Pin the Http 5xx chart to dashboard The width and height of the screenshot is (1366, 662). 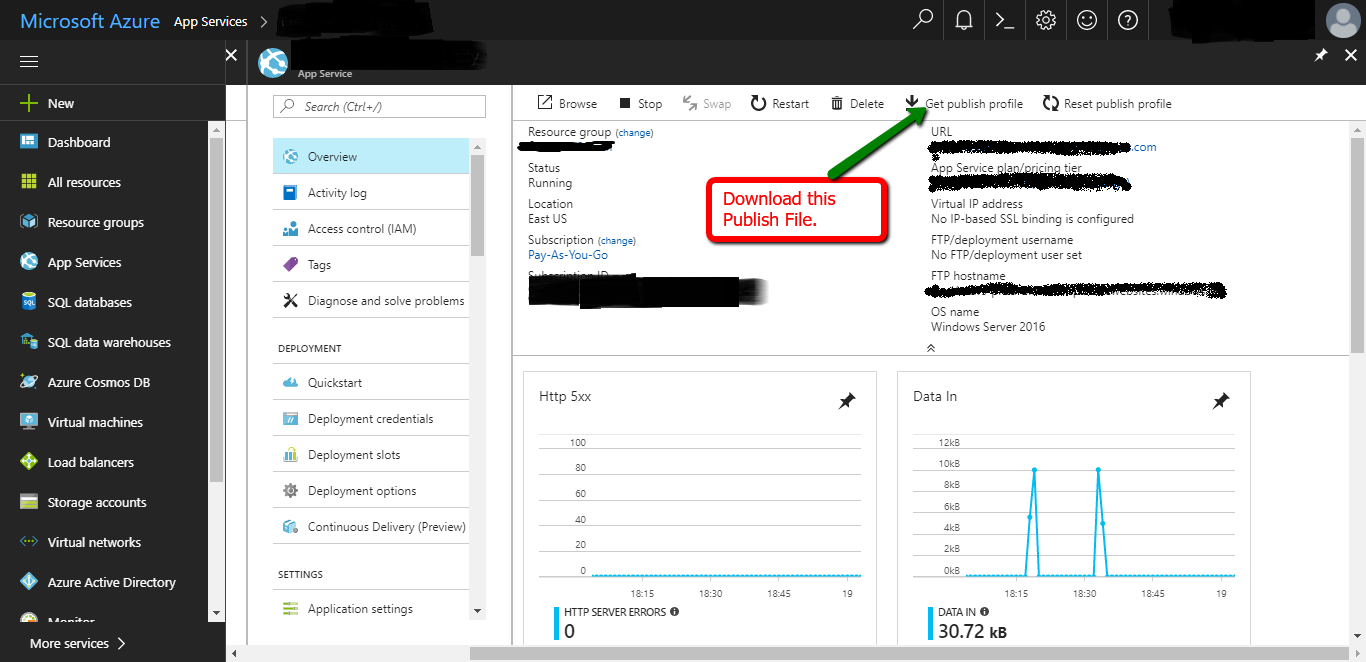(x=847, y=400)
